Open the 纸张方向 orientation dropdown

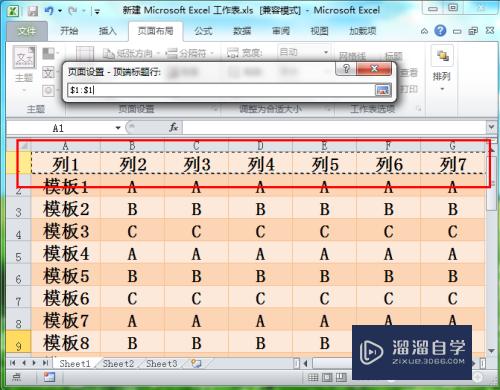coord(158,53)
